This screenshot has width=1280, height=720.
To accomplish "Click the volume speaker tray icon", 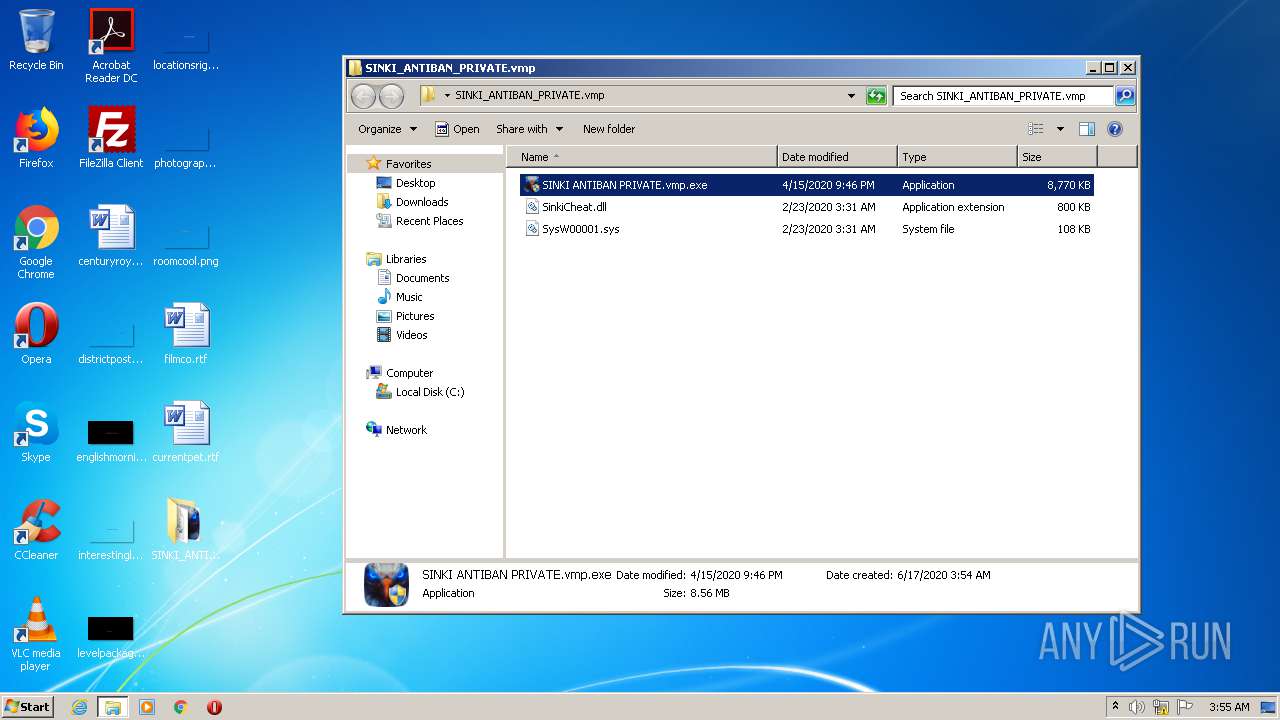I will 1137,707.
